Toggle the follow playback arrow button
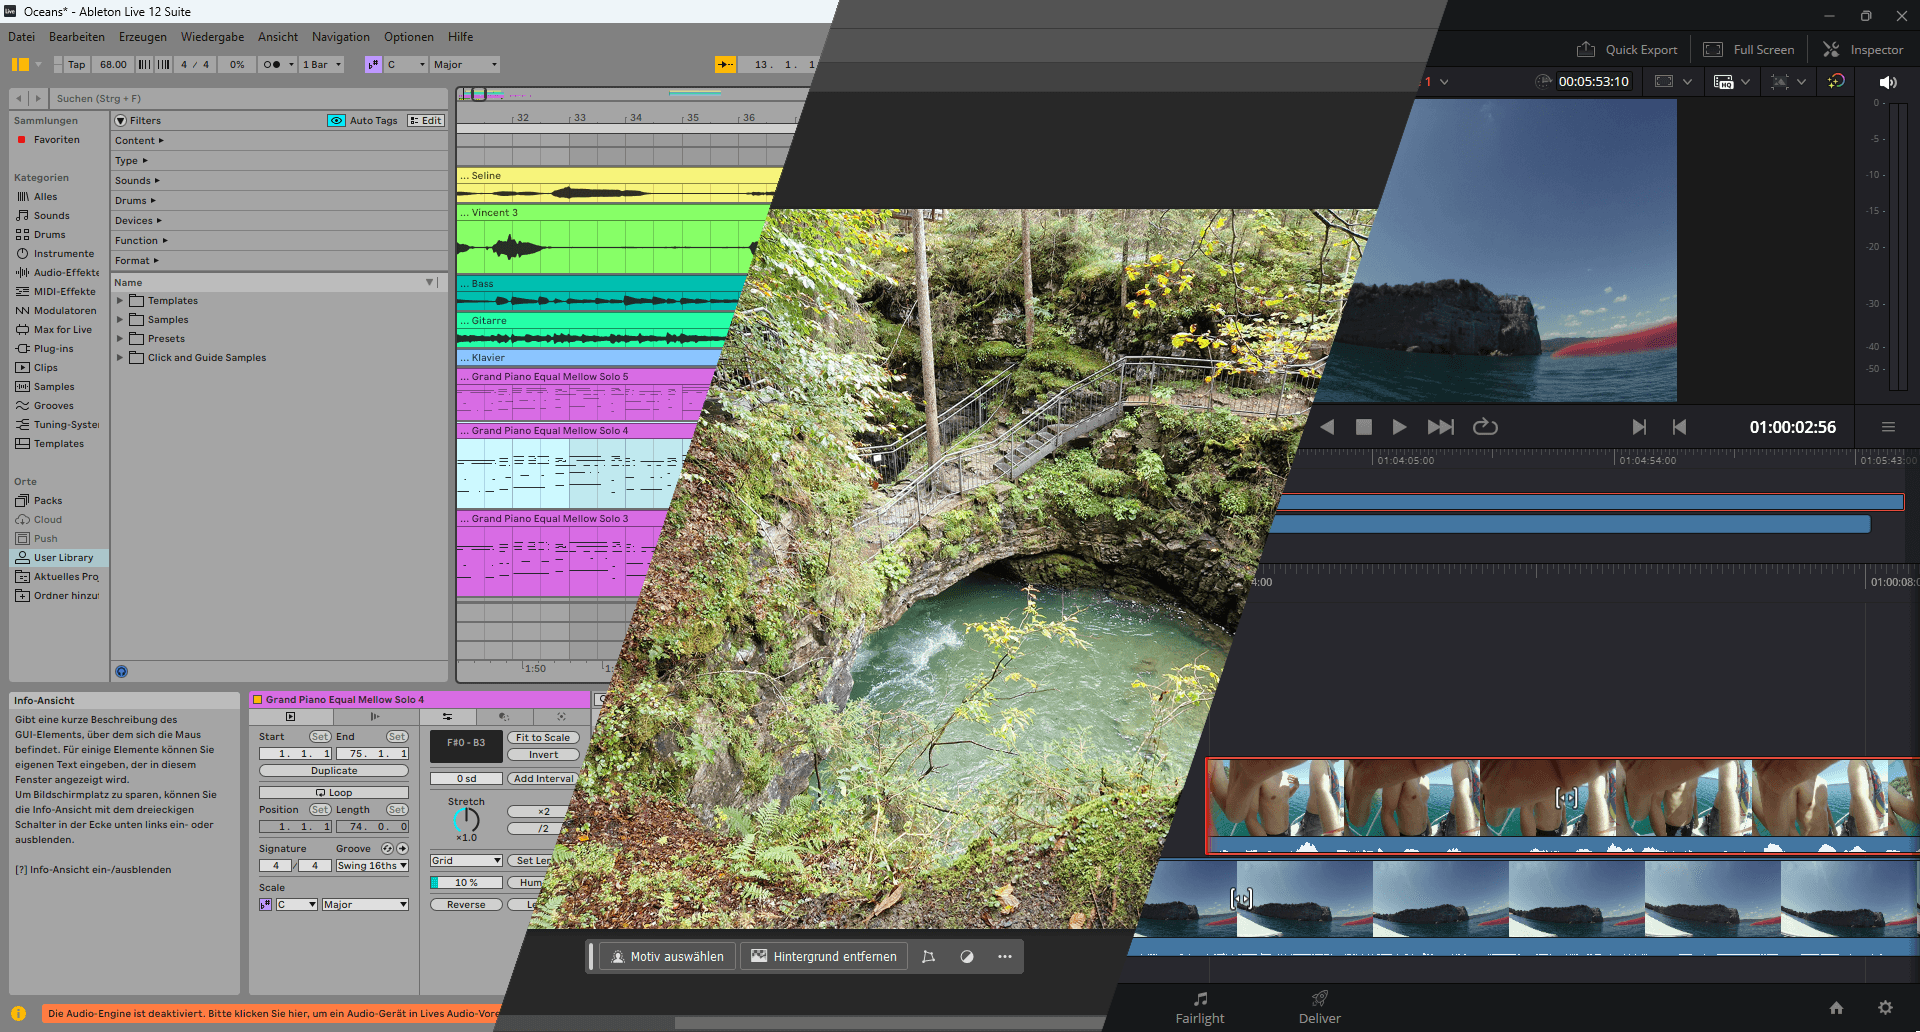The width and height of the screenshot is (1920, 1032). point(725,65)
